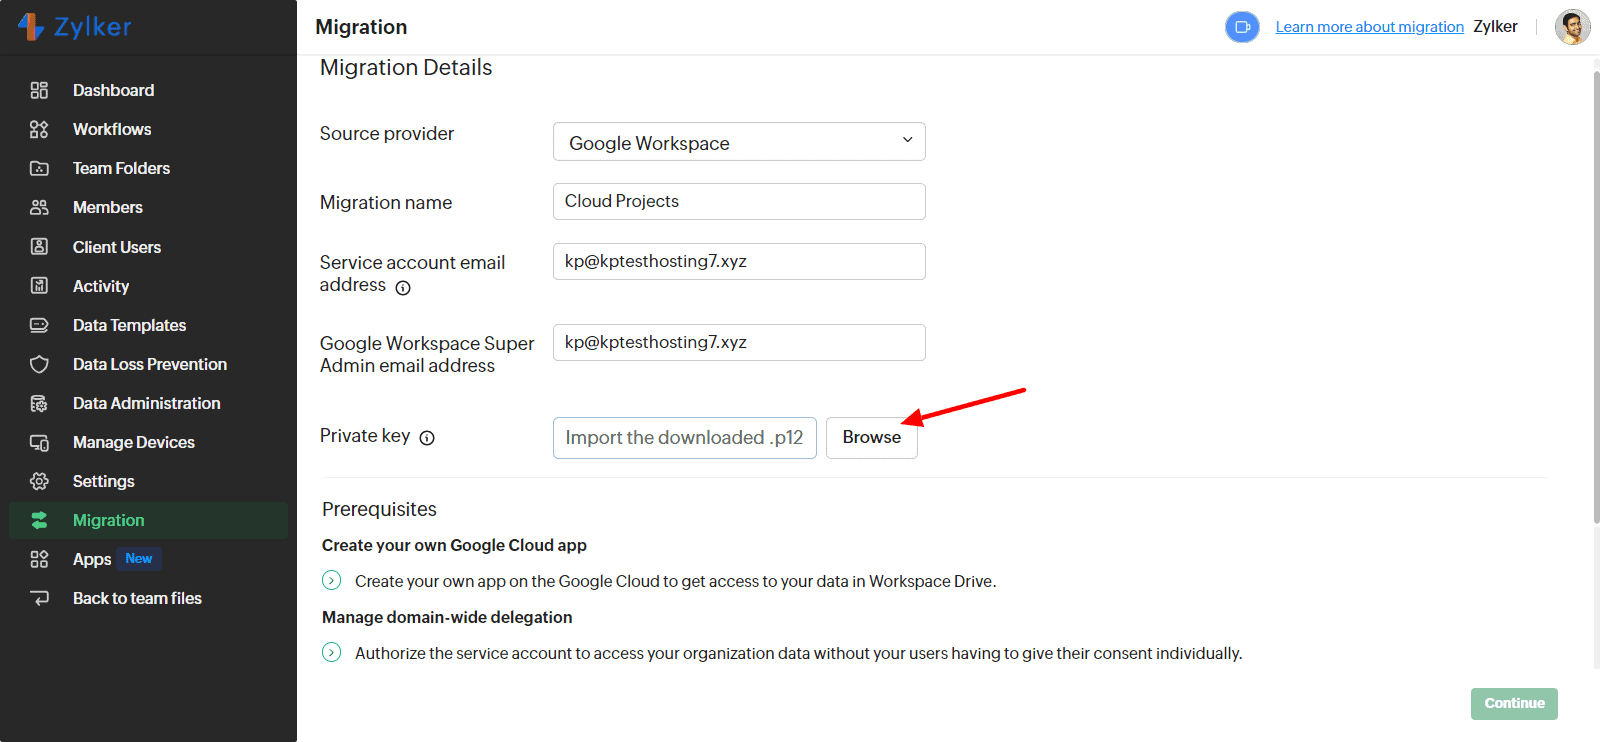Click the Migration name text field
The width and height of the screenshot is (1600, 742).
(739, 201)
